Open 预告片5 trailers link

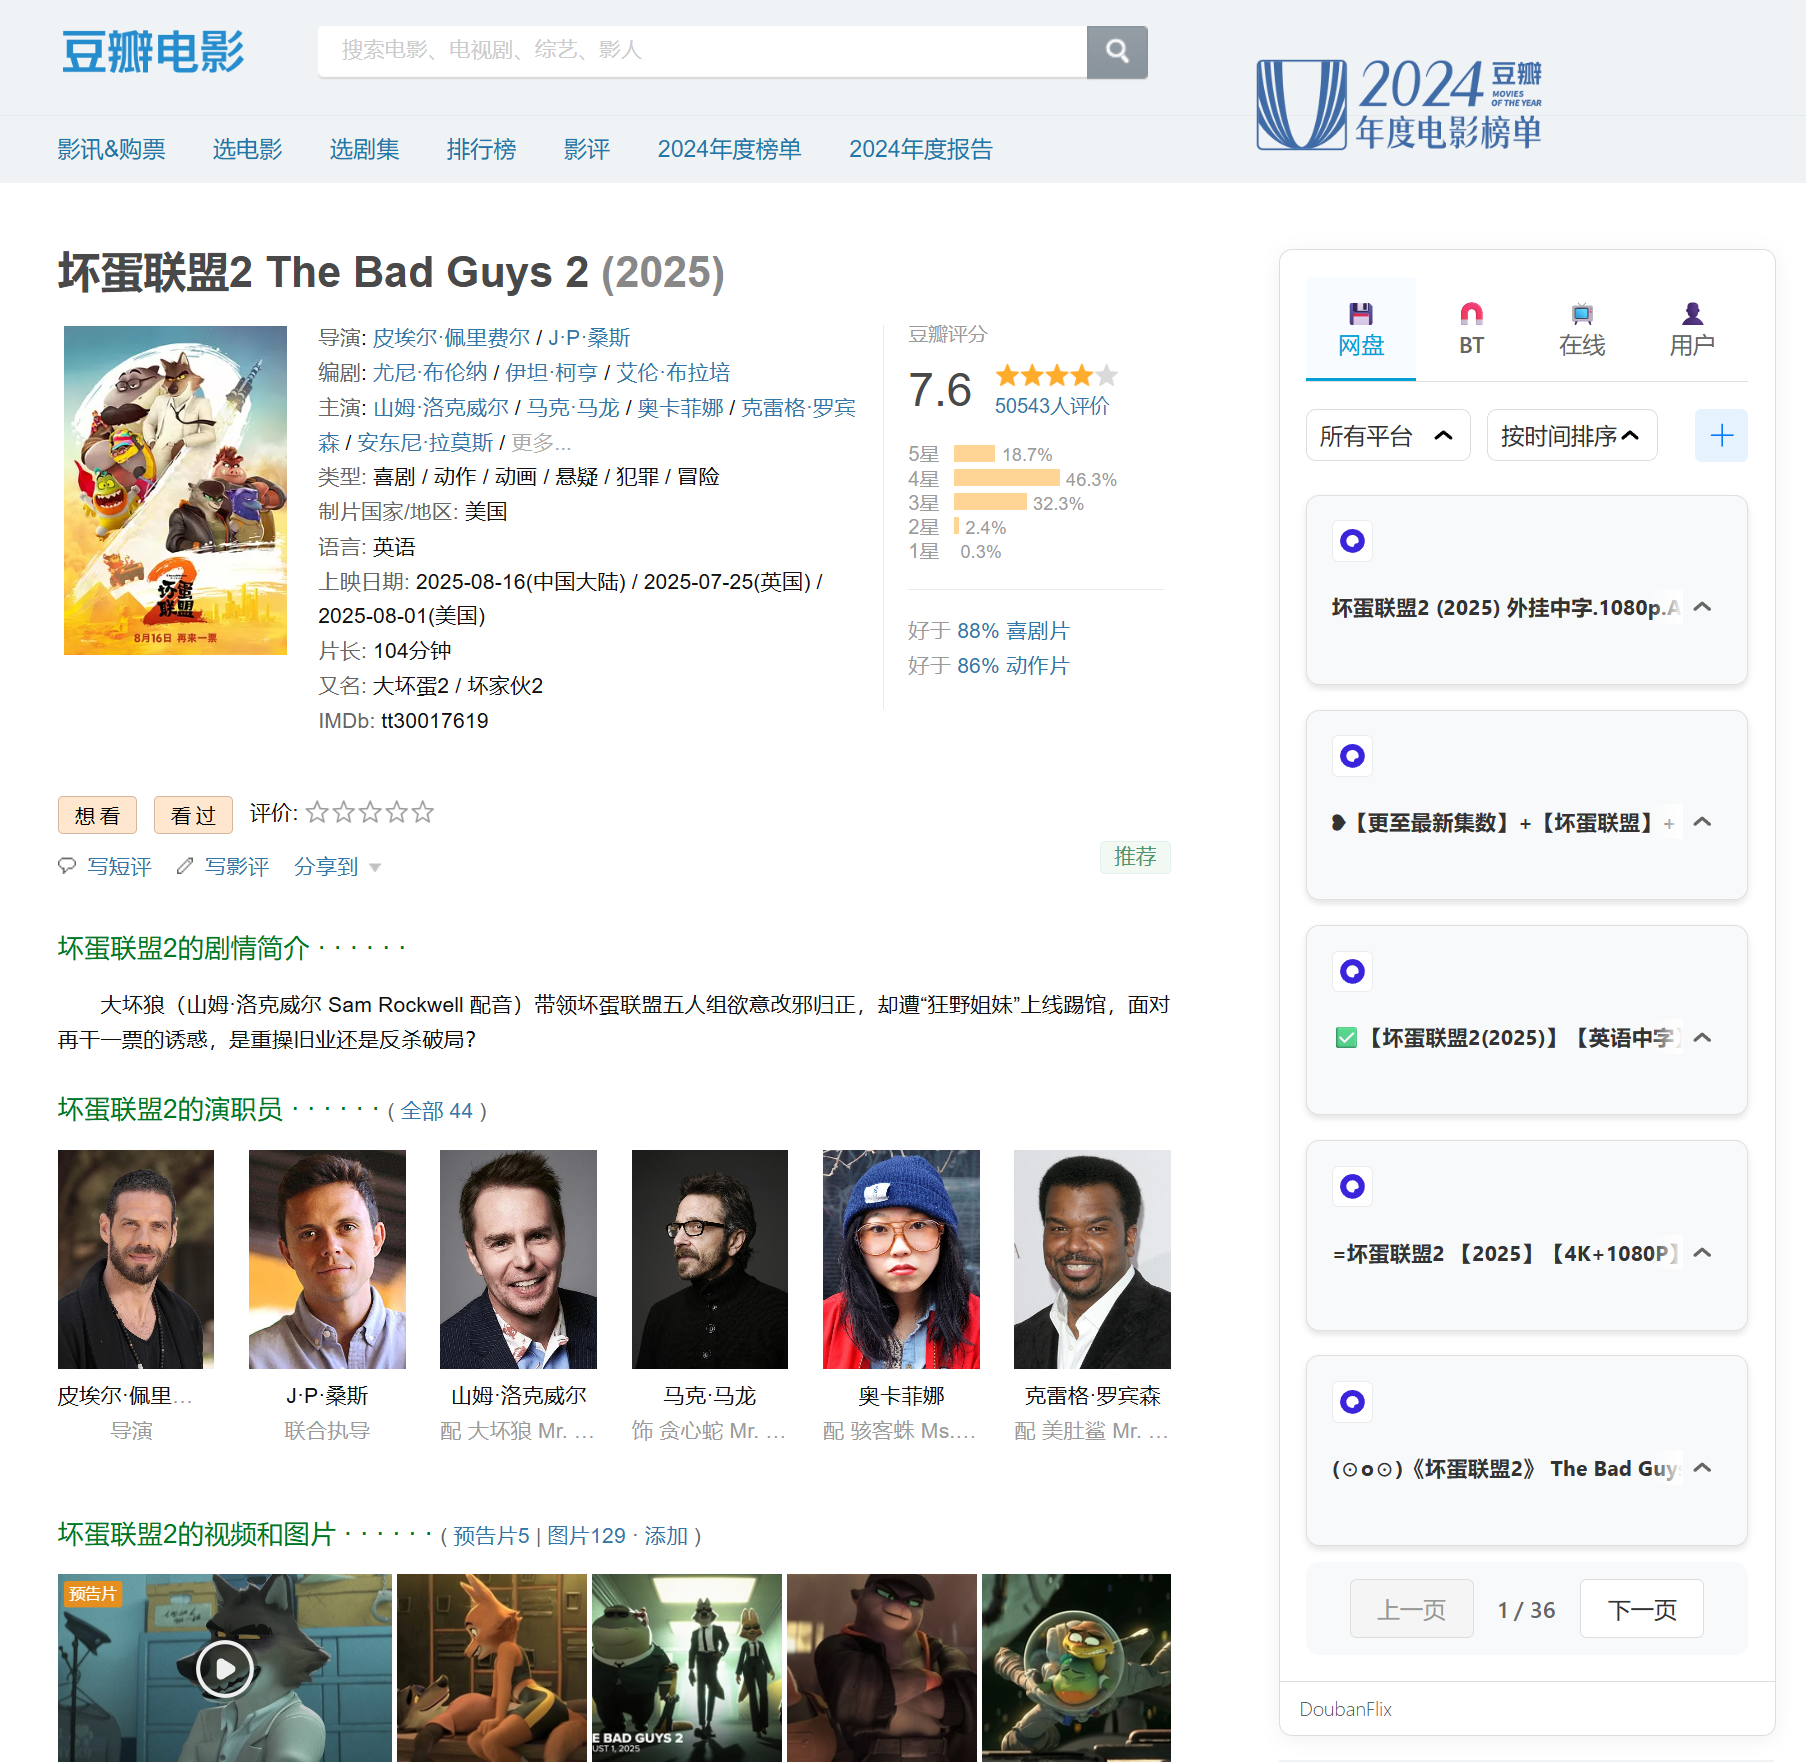[x=491, y=1536]
